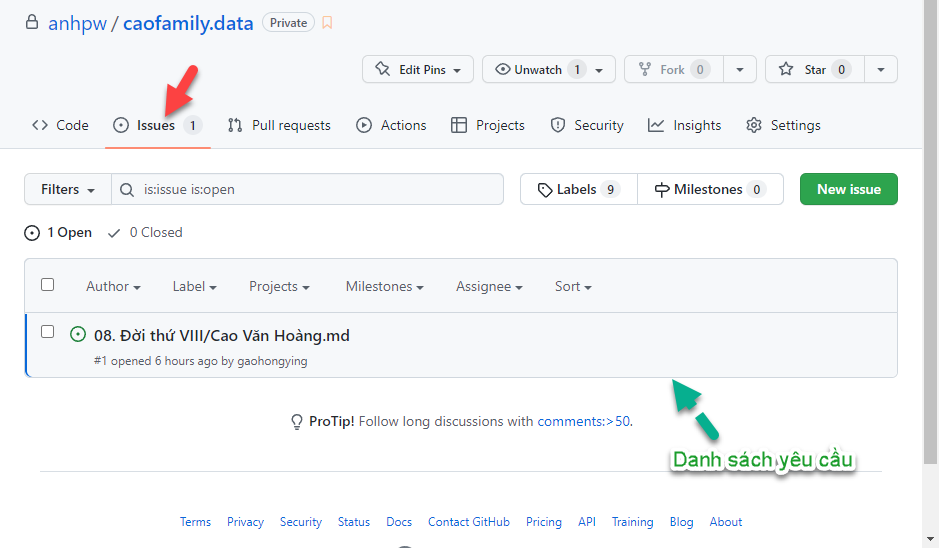The image size is (939, 548).
Task: Click the search magnifier icon in filter box
Action: coord(127,189)
